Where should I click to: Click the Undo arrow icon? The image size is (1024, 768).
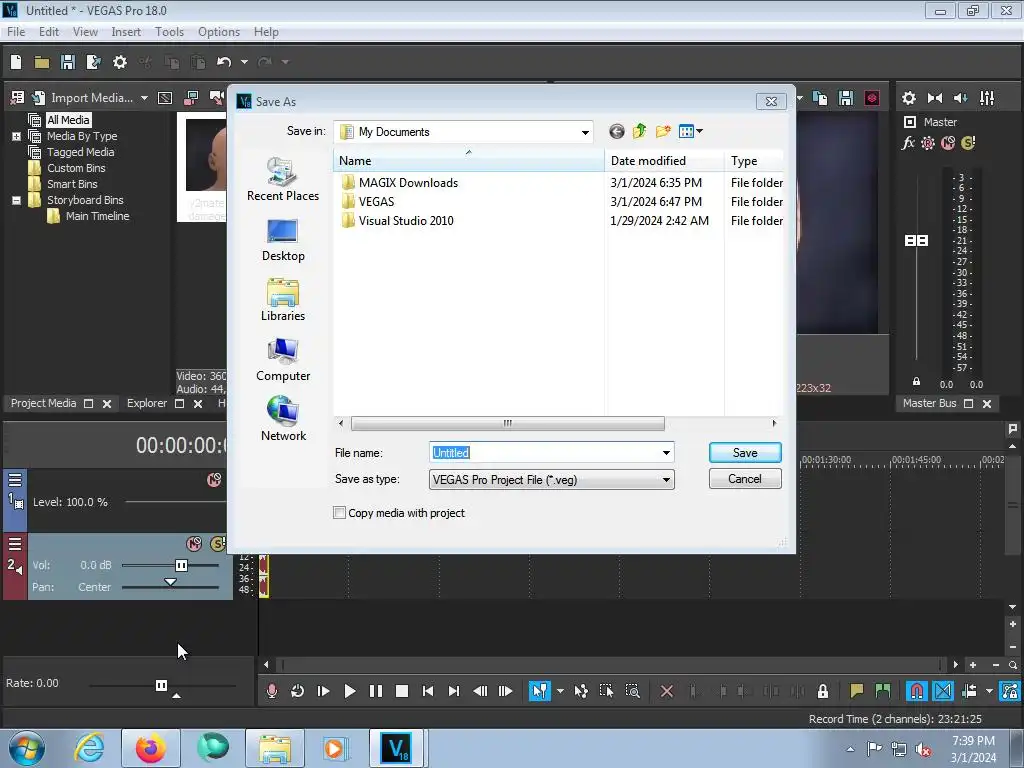224,62
